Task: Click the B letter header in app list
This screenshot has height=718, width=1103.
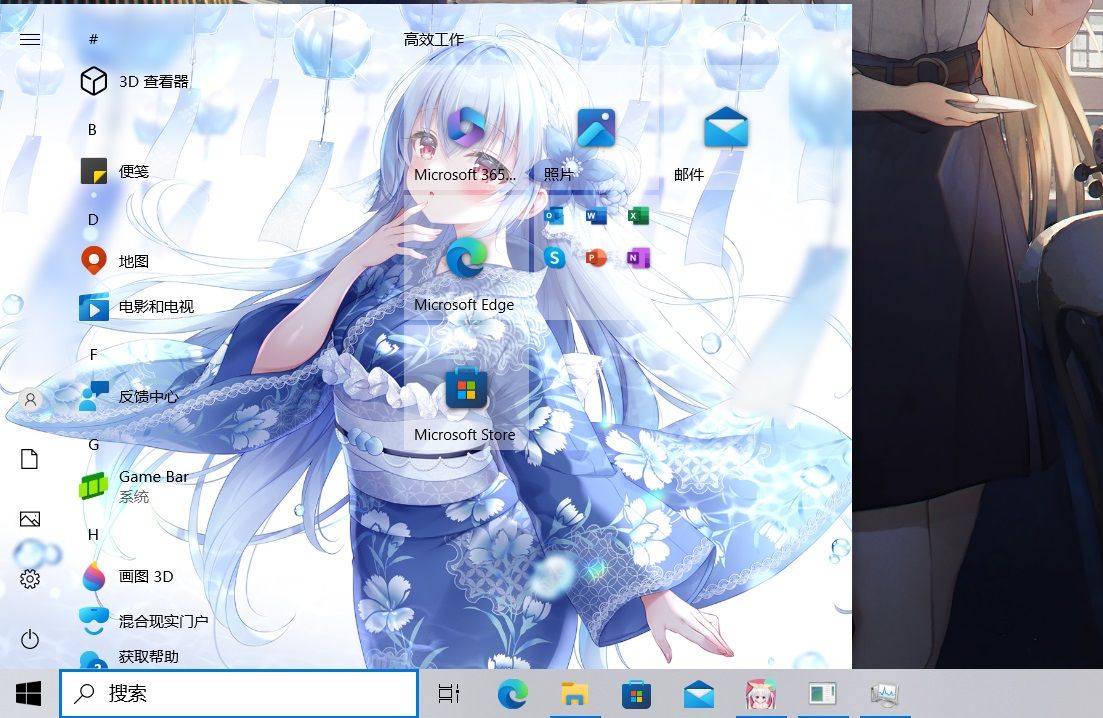Action: point(92,129)
